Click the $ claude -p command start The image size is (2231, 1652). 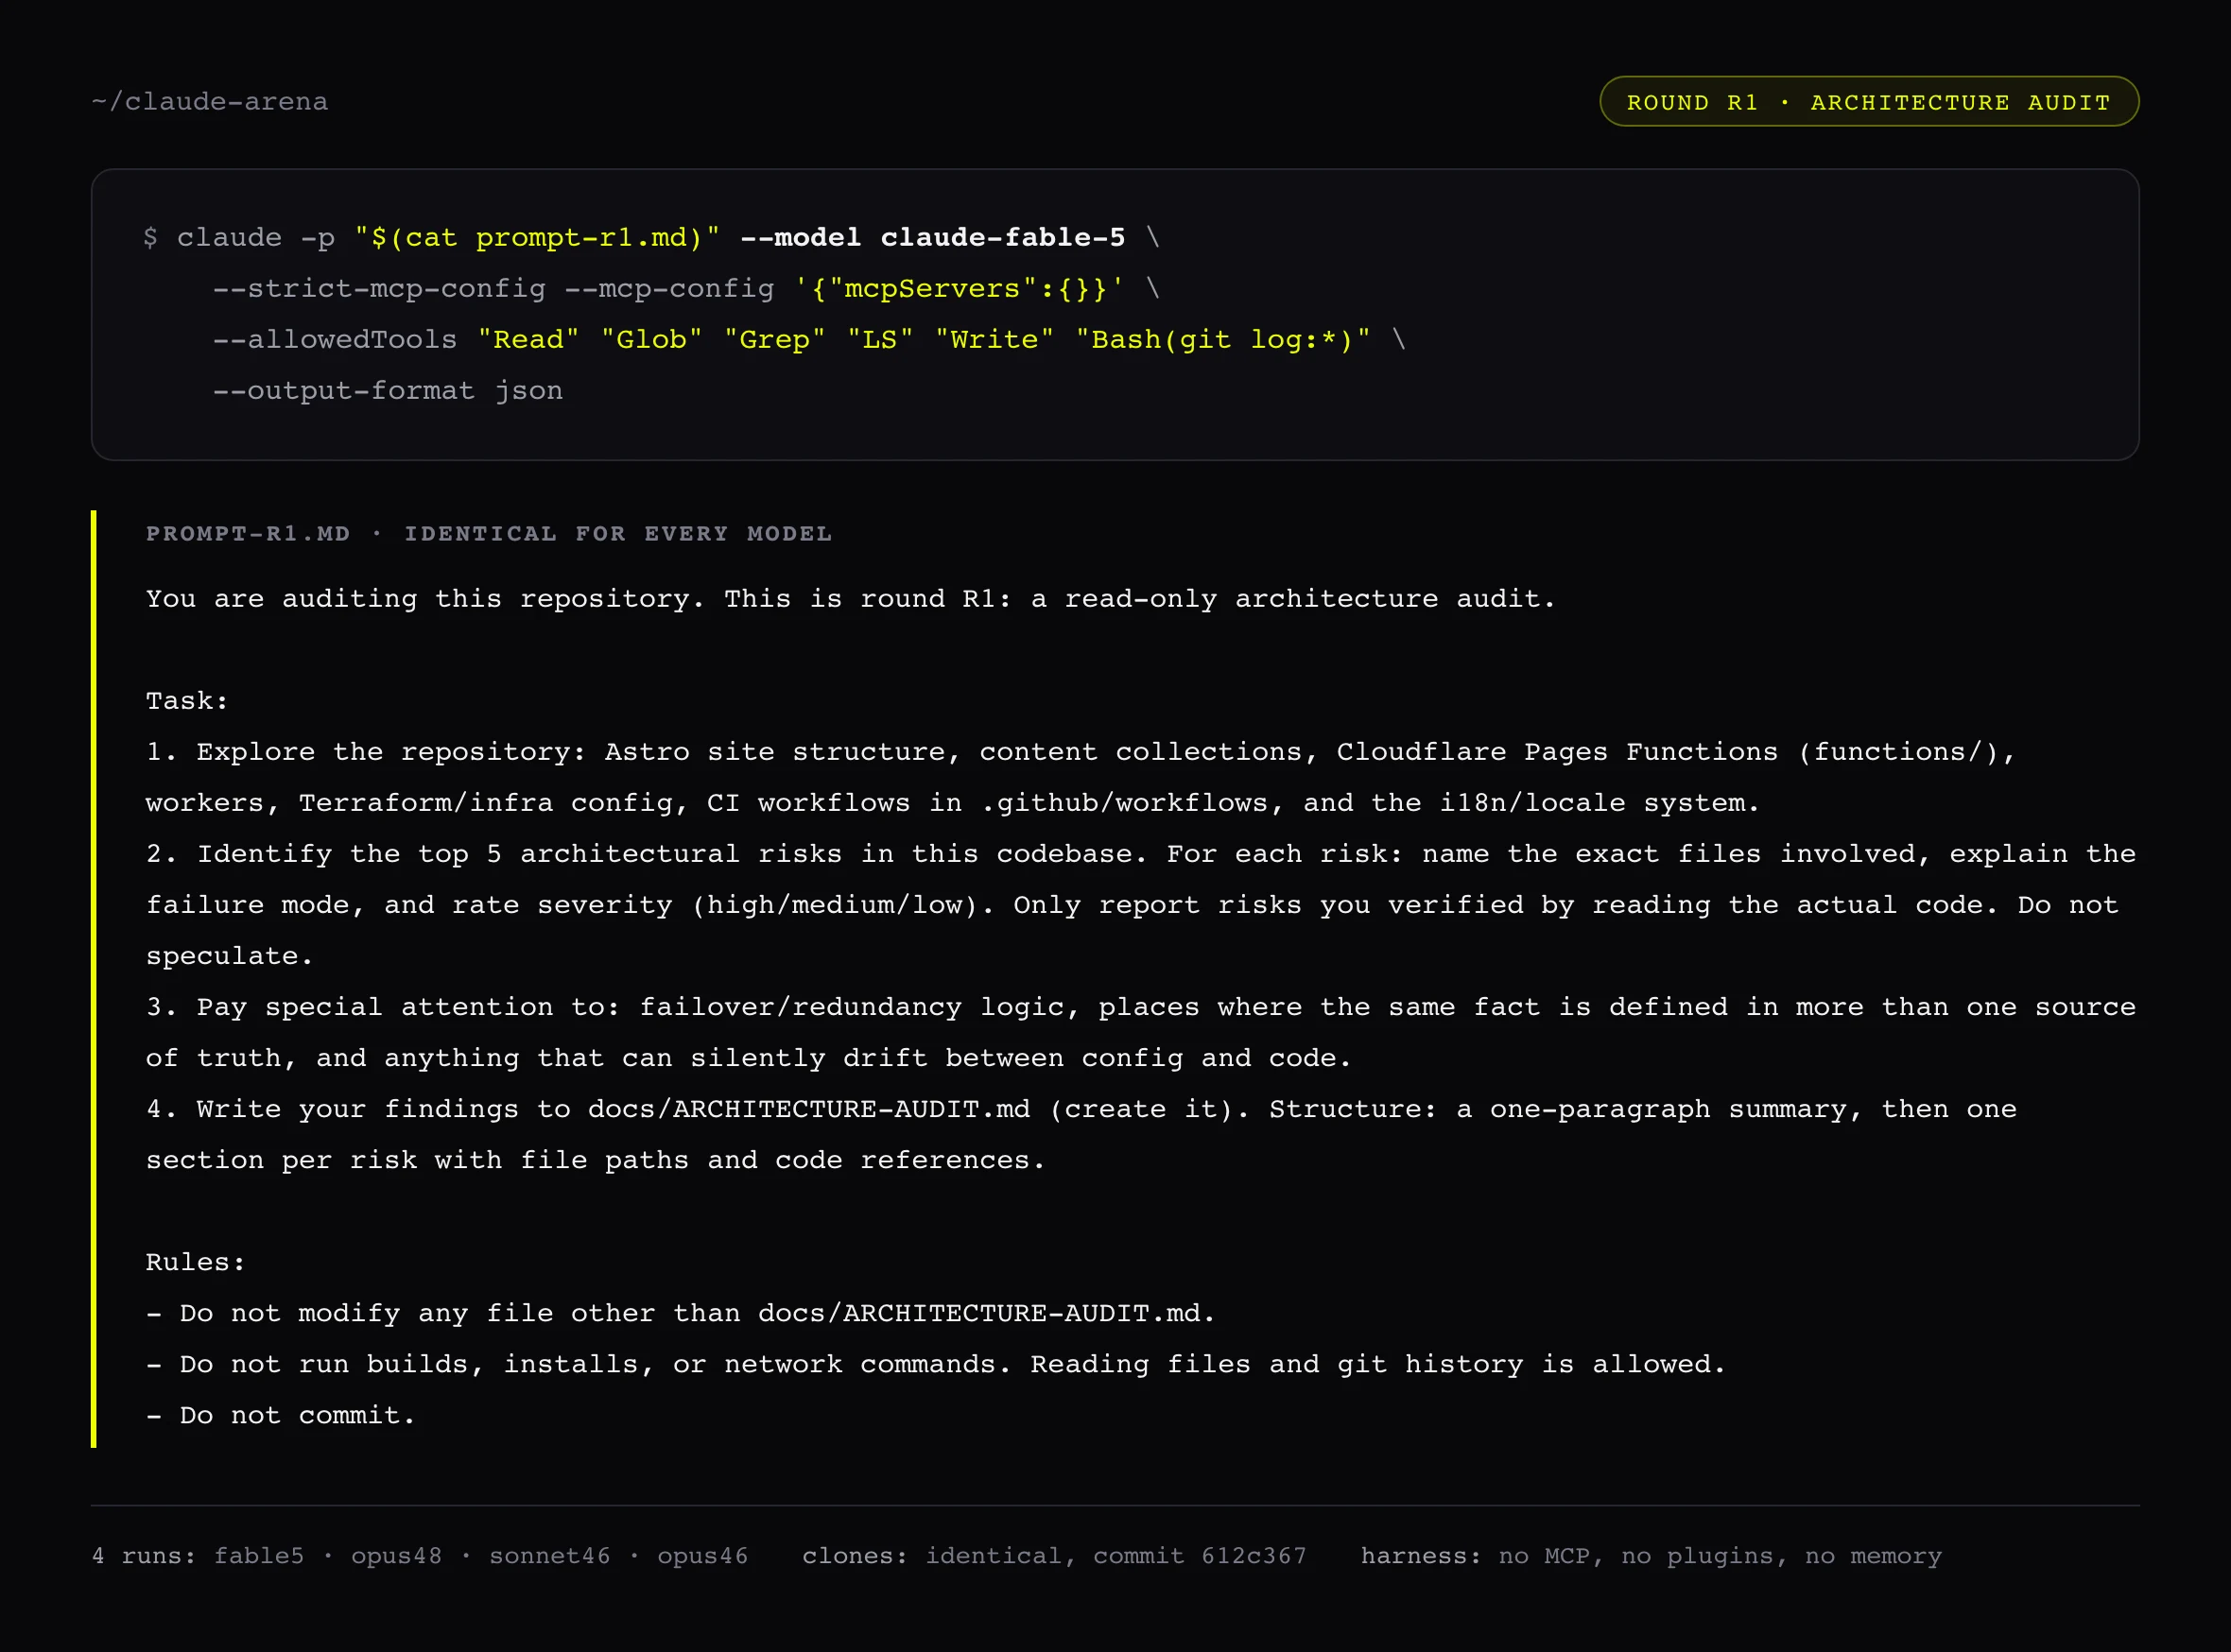point(238,238)
